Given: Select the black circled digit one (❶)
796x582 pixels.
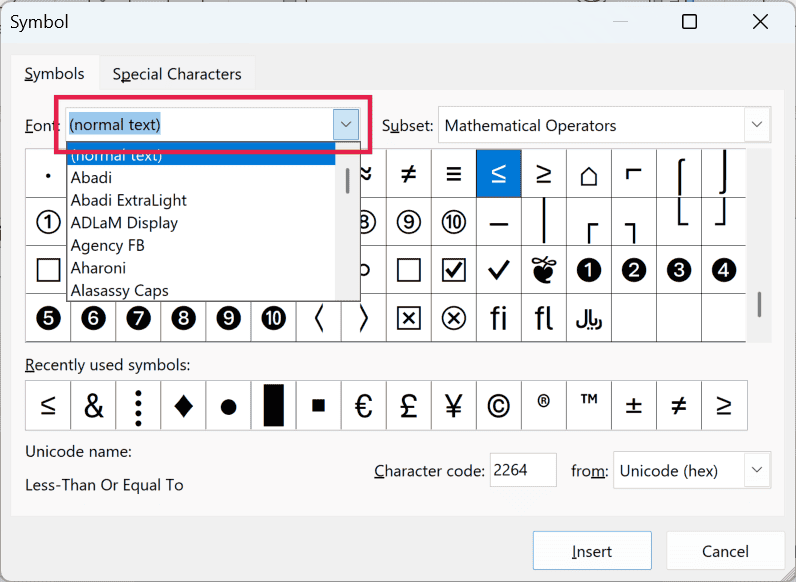Looking at the screenshot, I should [x=589, y=270].
